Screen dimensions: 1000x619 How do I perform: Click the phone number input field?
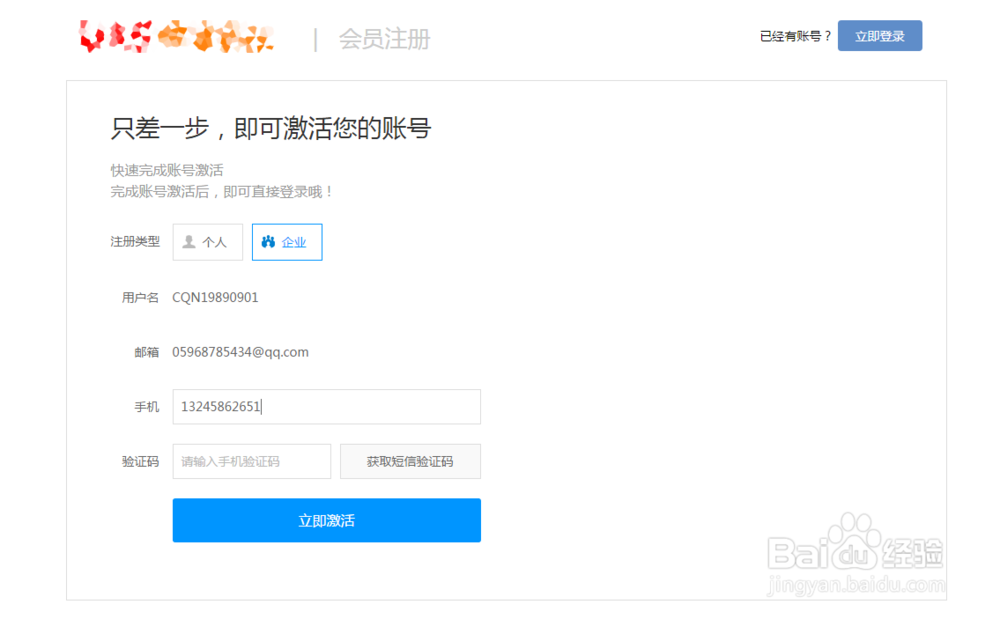326,406
